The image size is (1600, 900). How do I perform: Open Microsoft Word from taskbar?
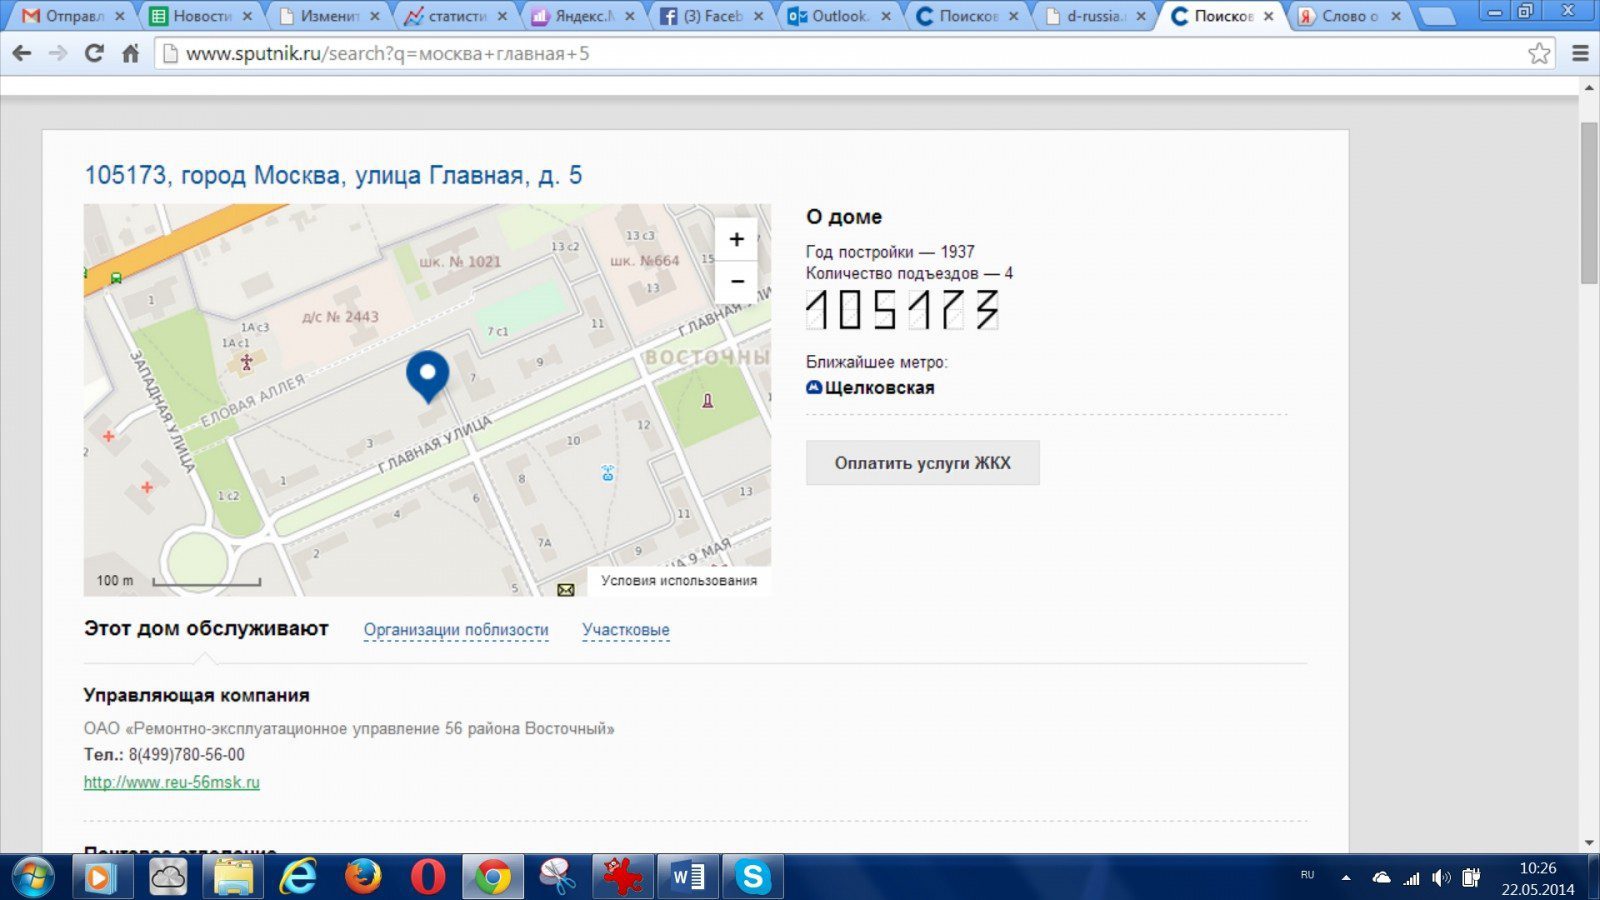click(688, 878)
